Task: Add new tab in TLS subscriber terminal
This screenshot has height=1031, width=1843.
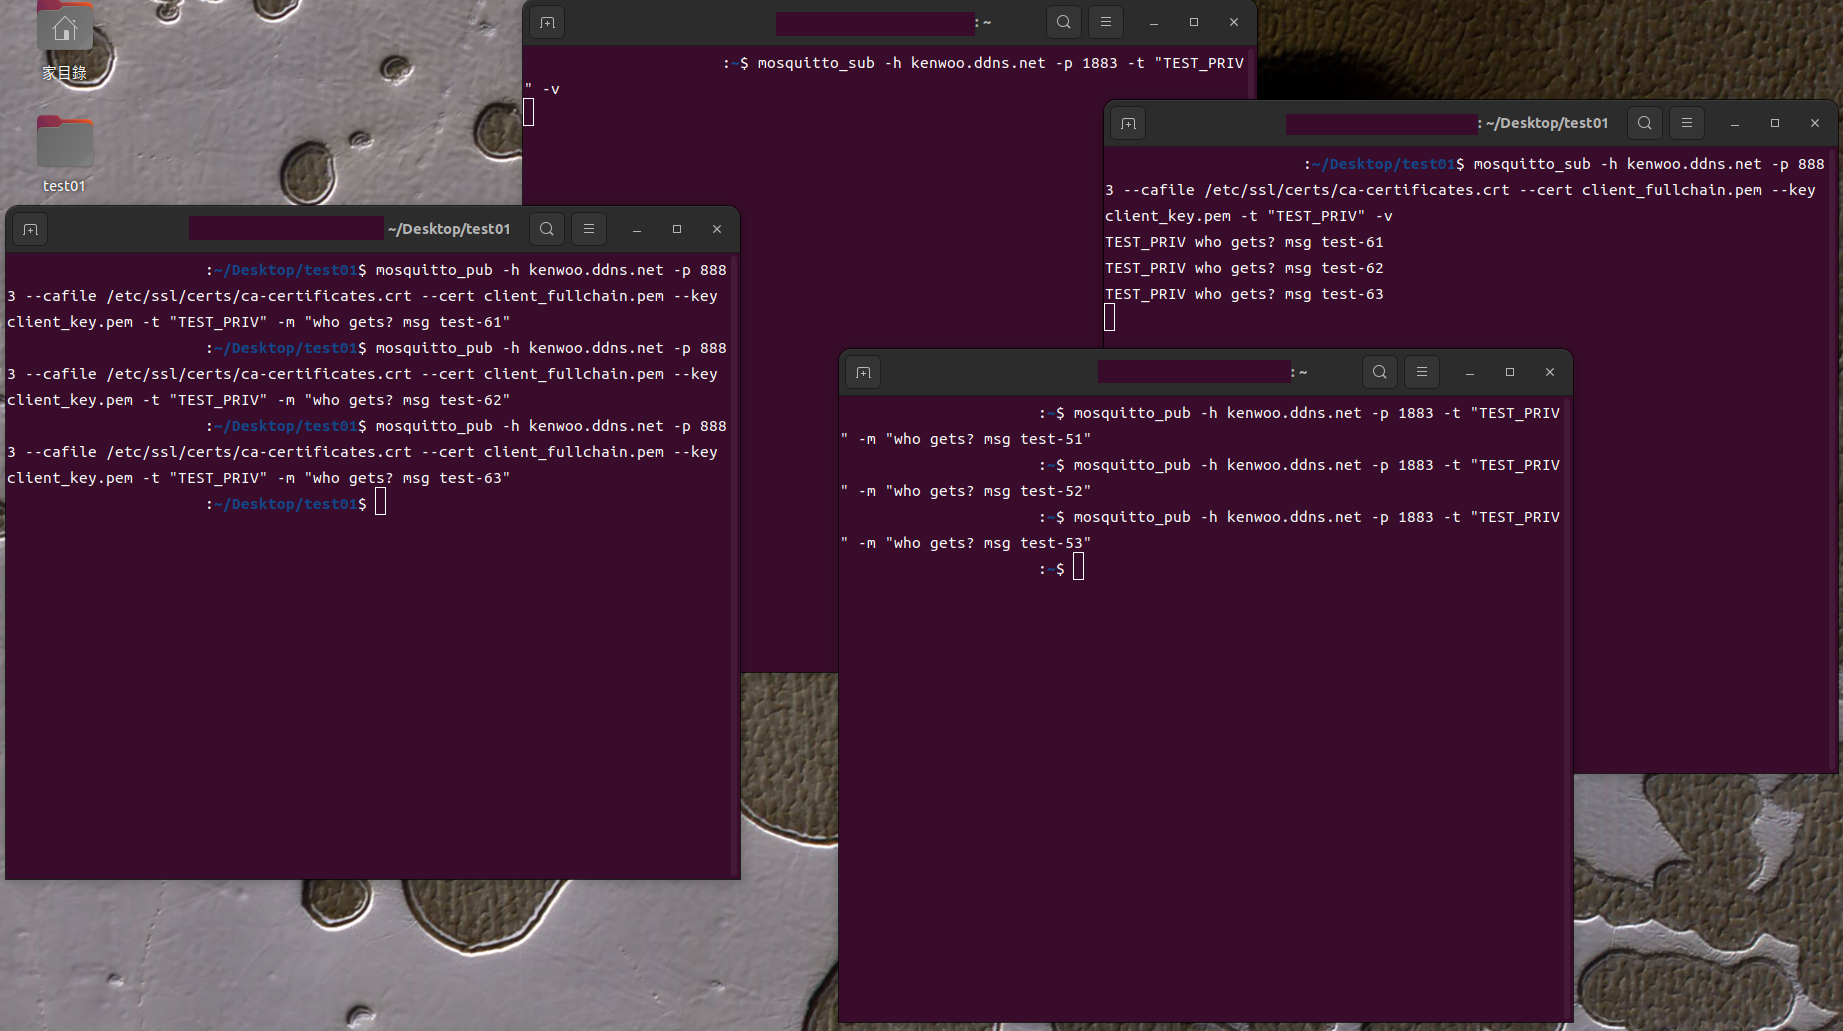Action: (1128, 123)
